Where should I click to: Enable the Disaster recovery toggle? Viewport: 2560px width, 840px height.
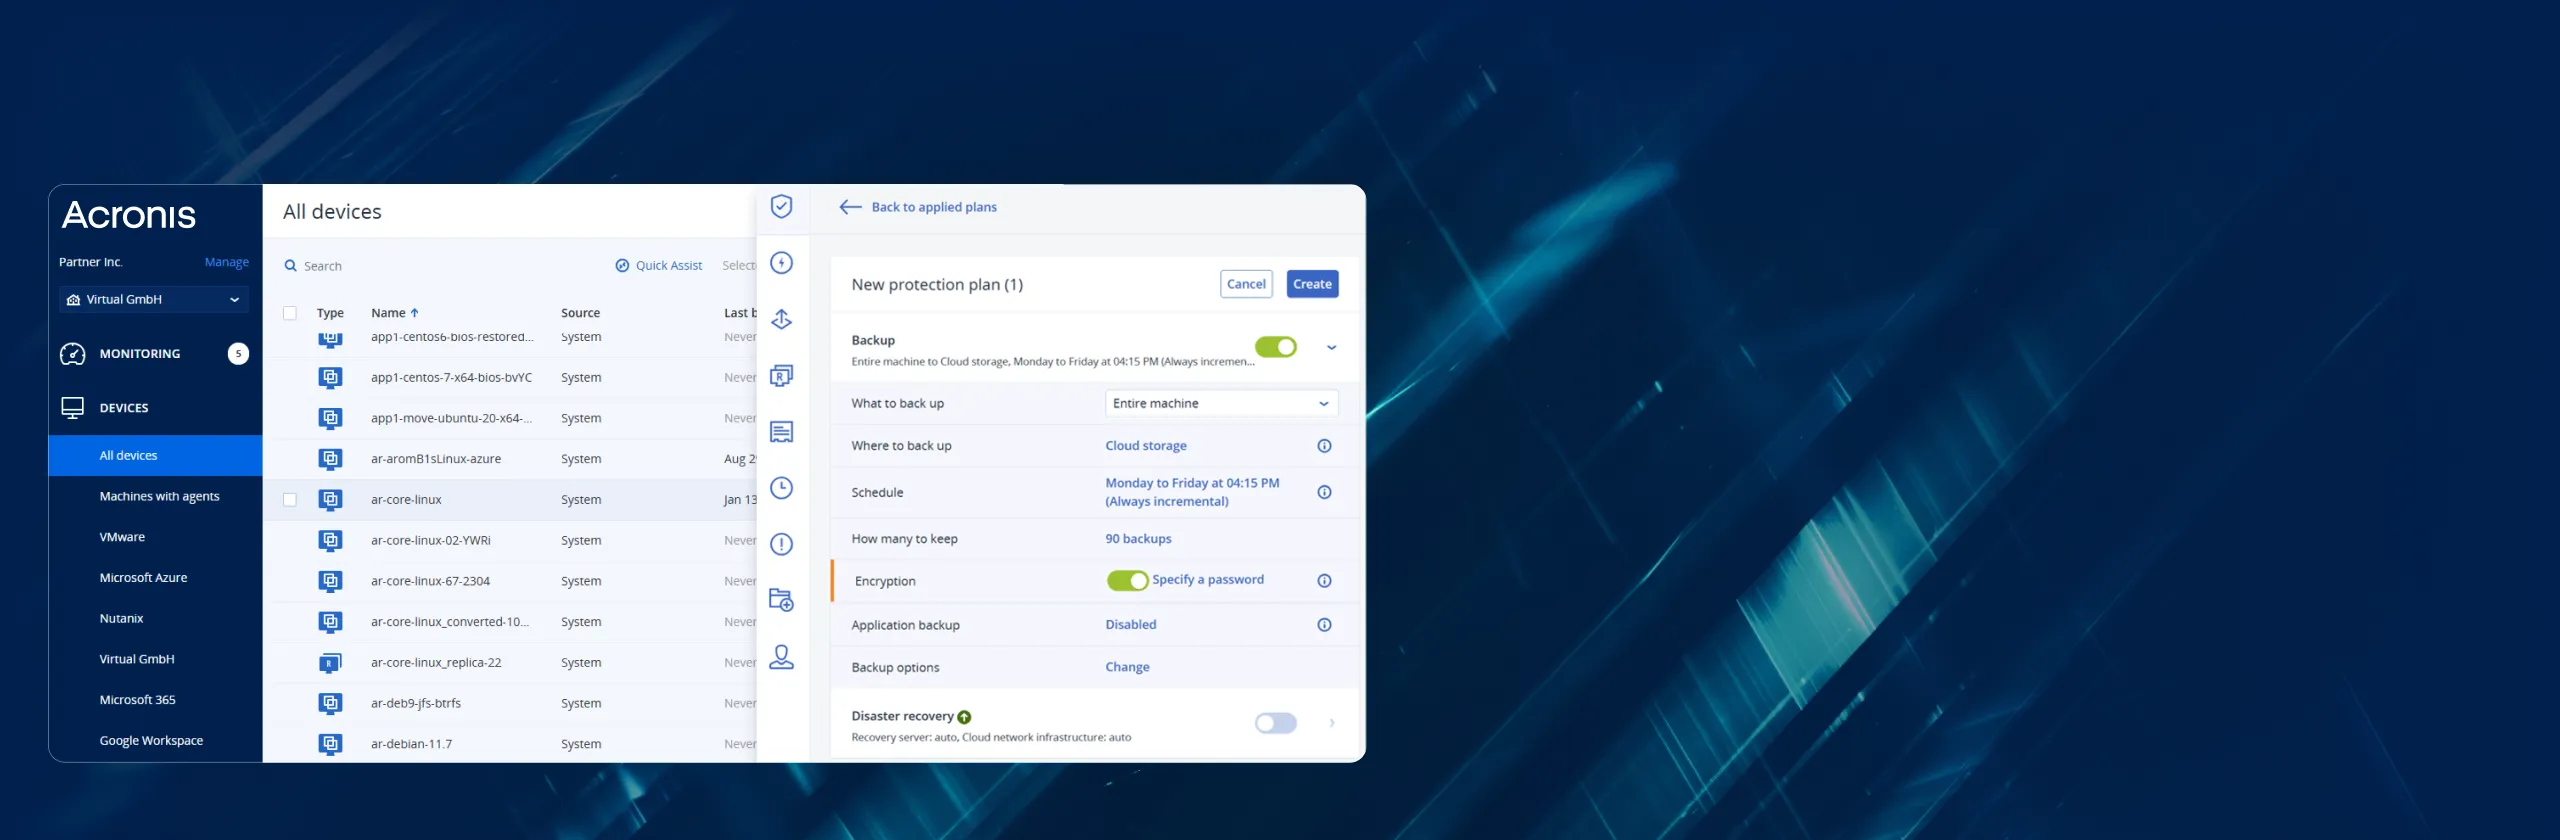(x=1275, y=723)
